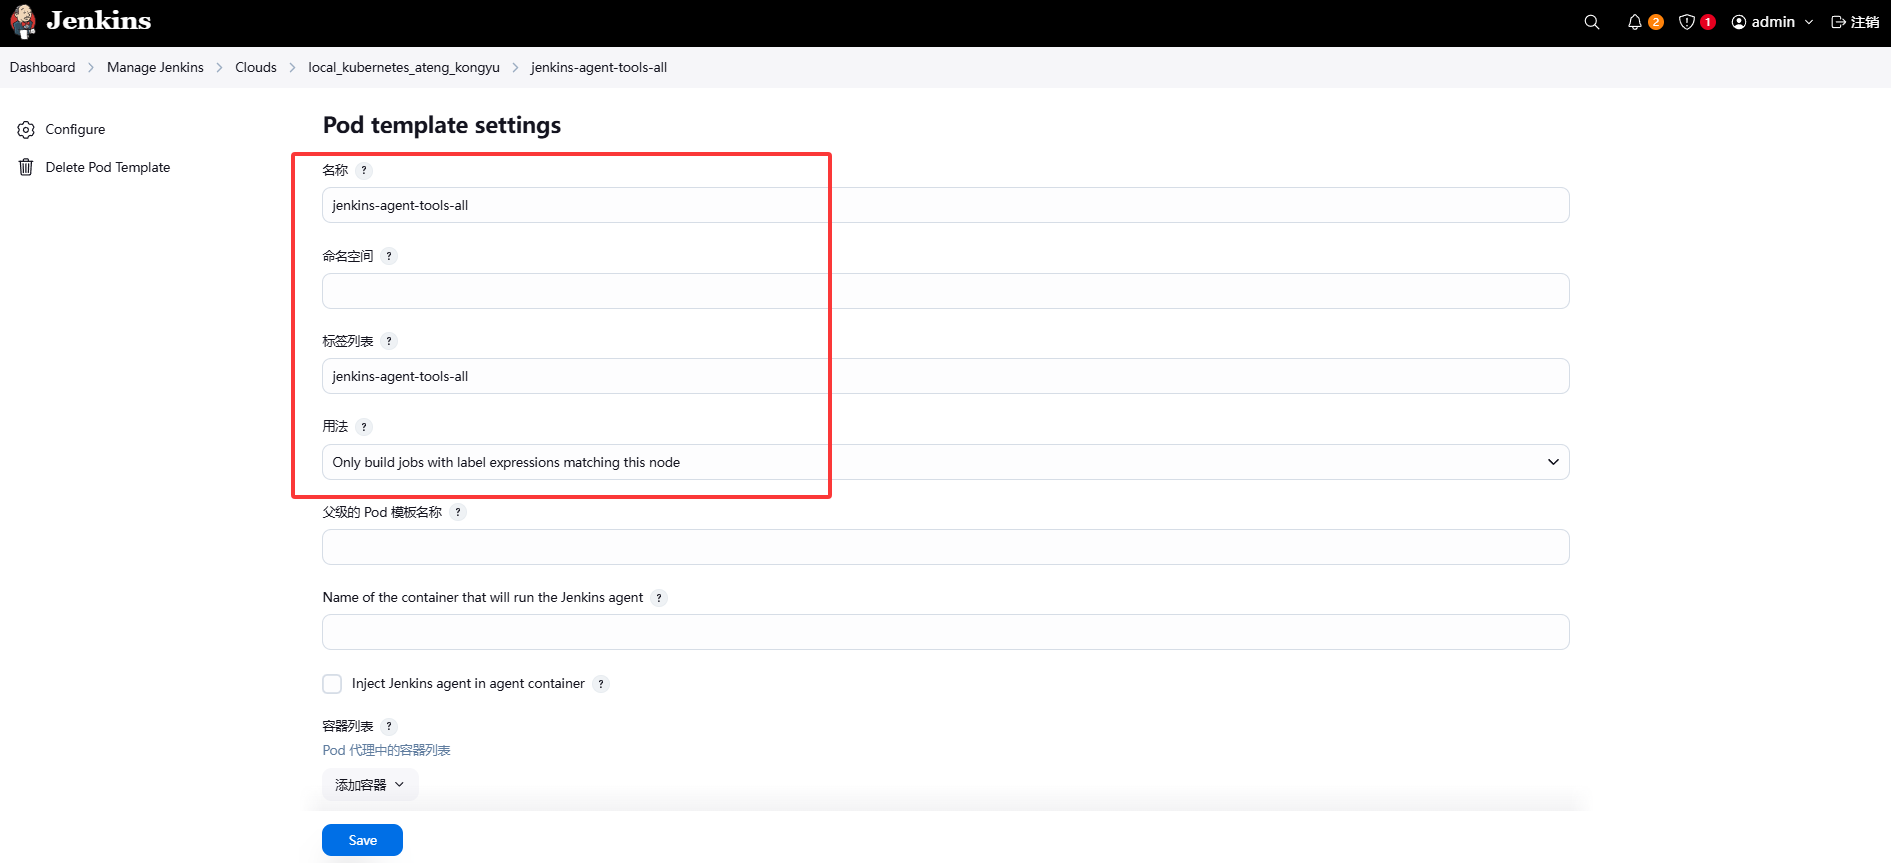This screenshot has width=1891, height=863.
Task: Click help icon beside 容器列表
Action: pos(389,727)
